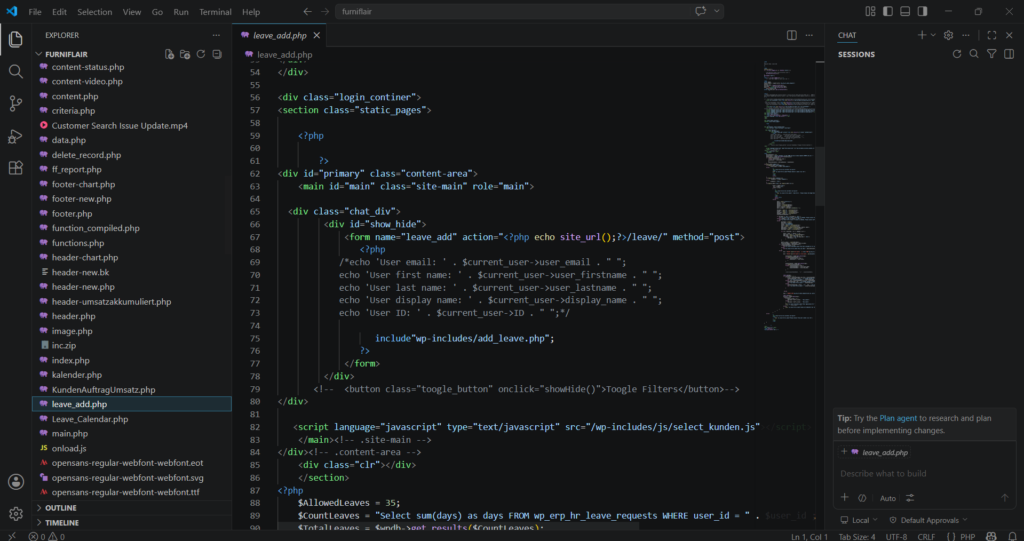Customize layout from title bar
This screenshot has width=1024, height=541.
pos(870,11)
